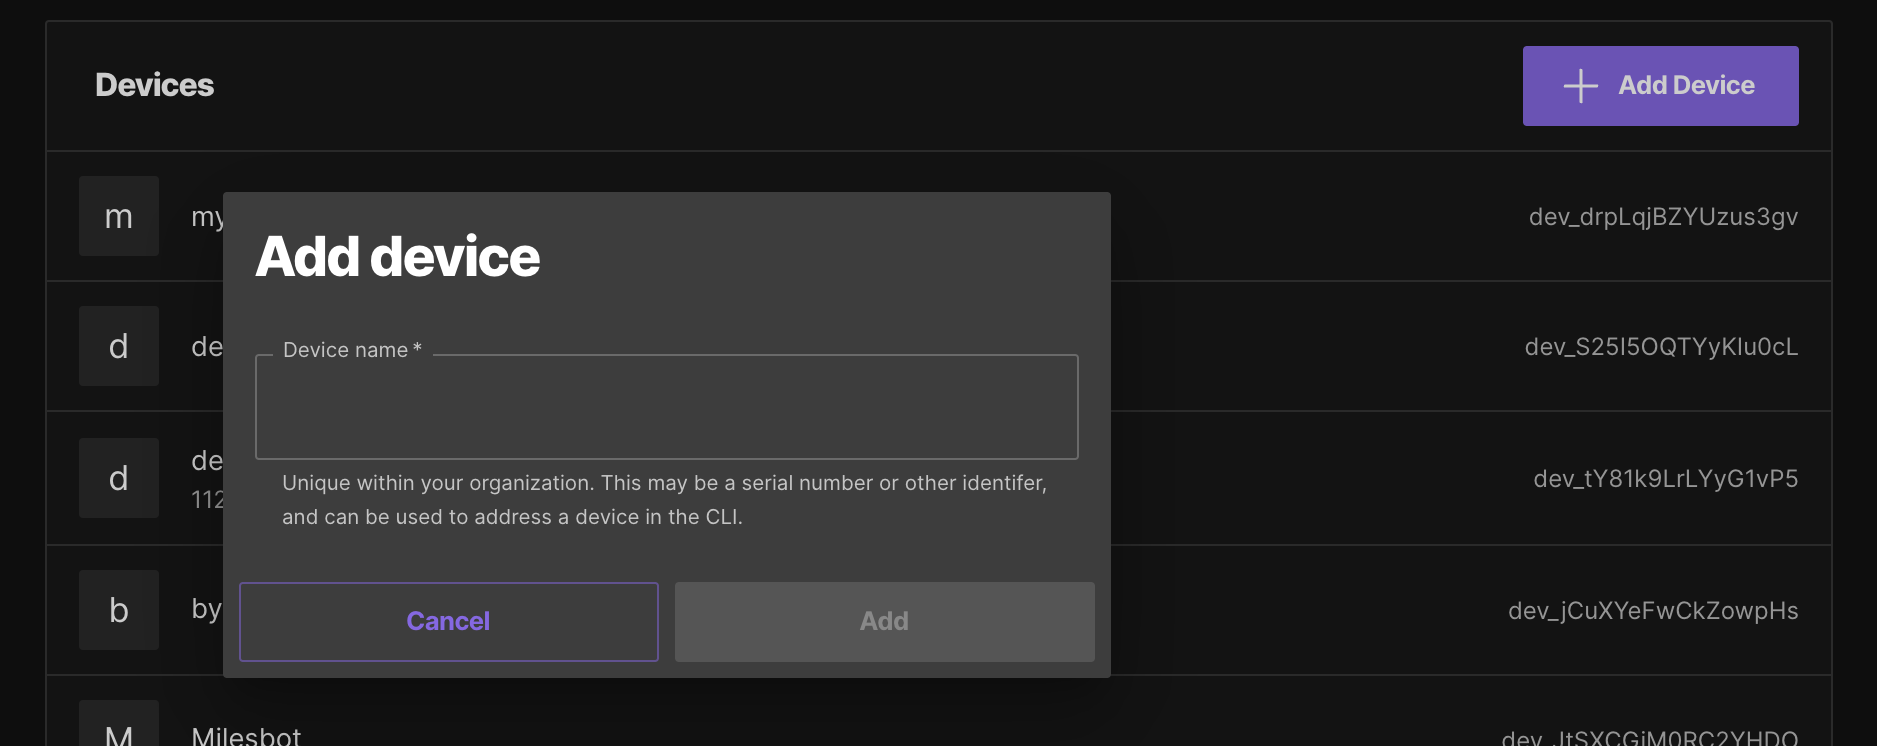Click the Milesbot 'M' avatar tile
The width and height of the screenshot is (1877, 746).
119,728
